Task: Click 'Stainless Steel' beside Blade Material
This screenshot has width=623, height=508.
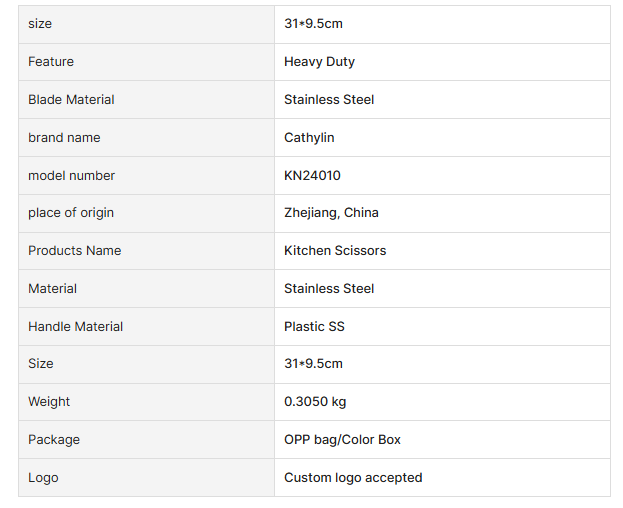Action: pos(329,100)
